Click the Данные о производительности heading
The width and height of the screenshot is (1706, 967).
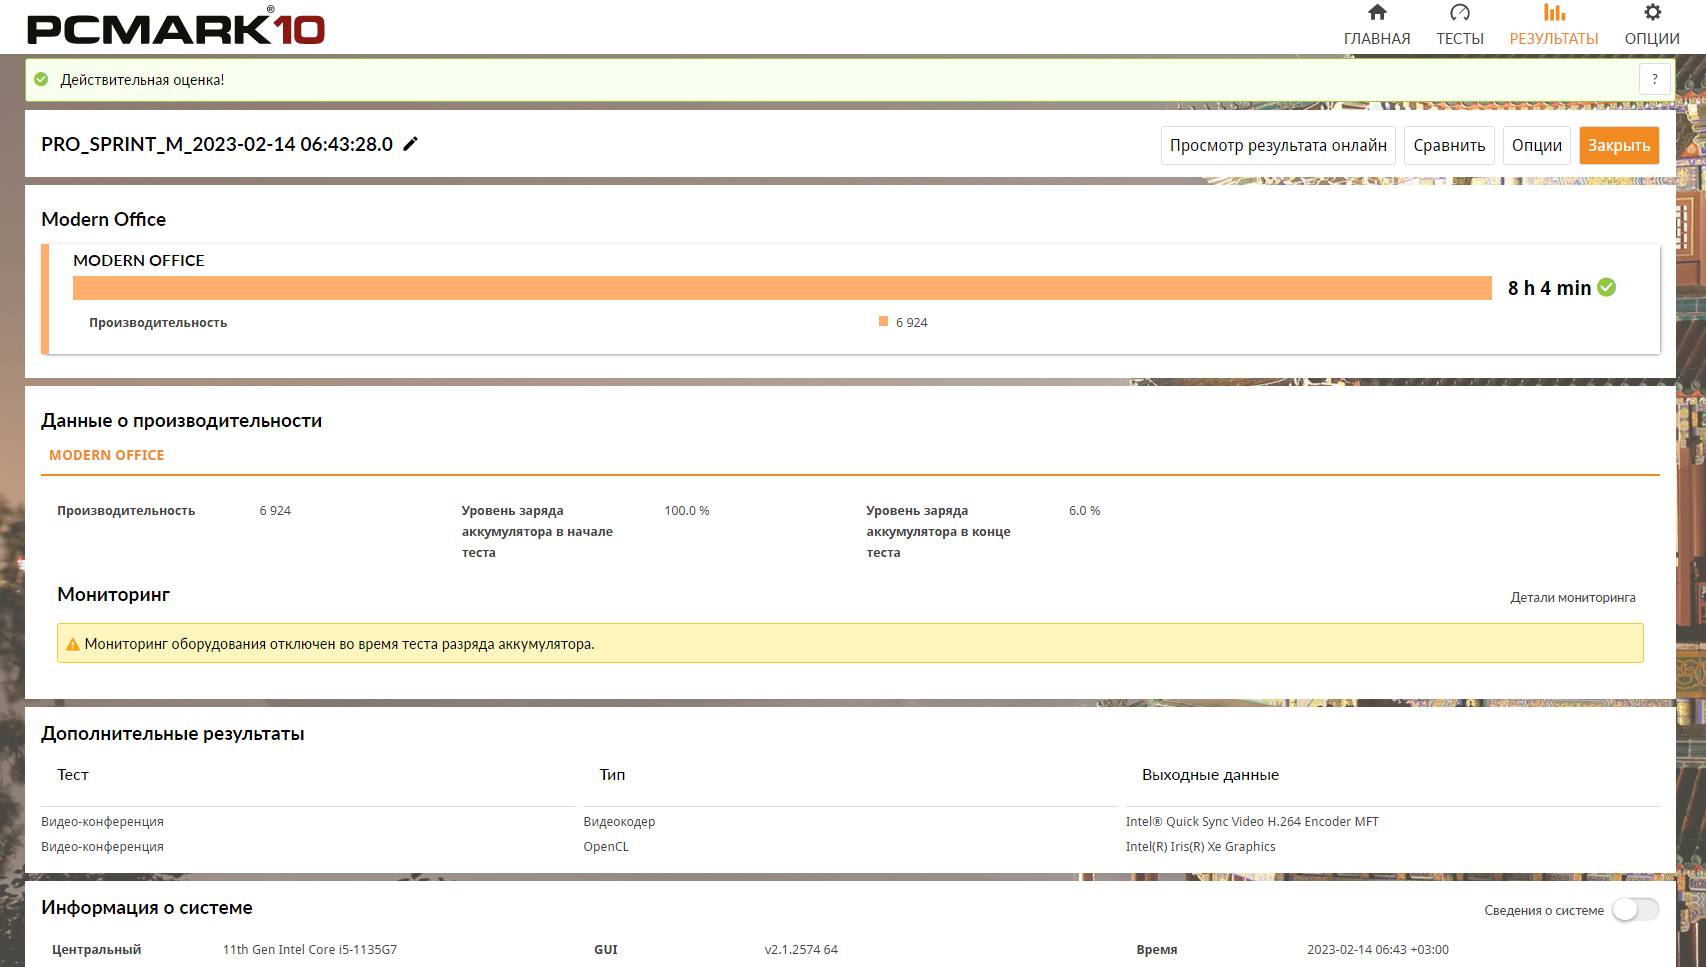click(x=181, y=421)
